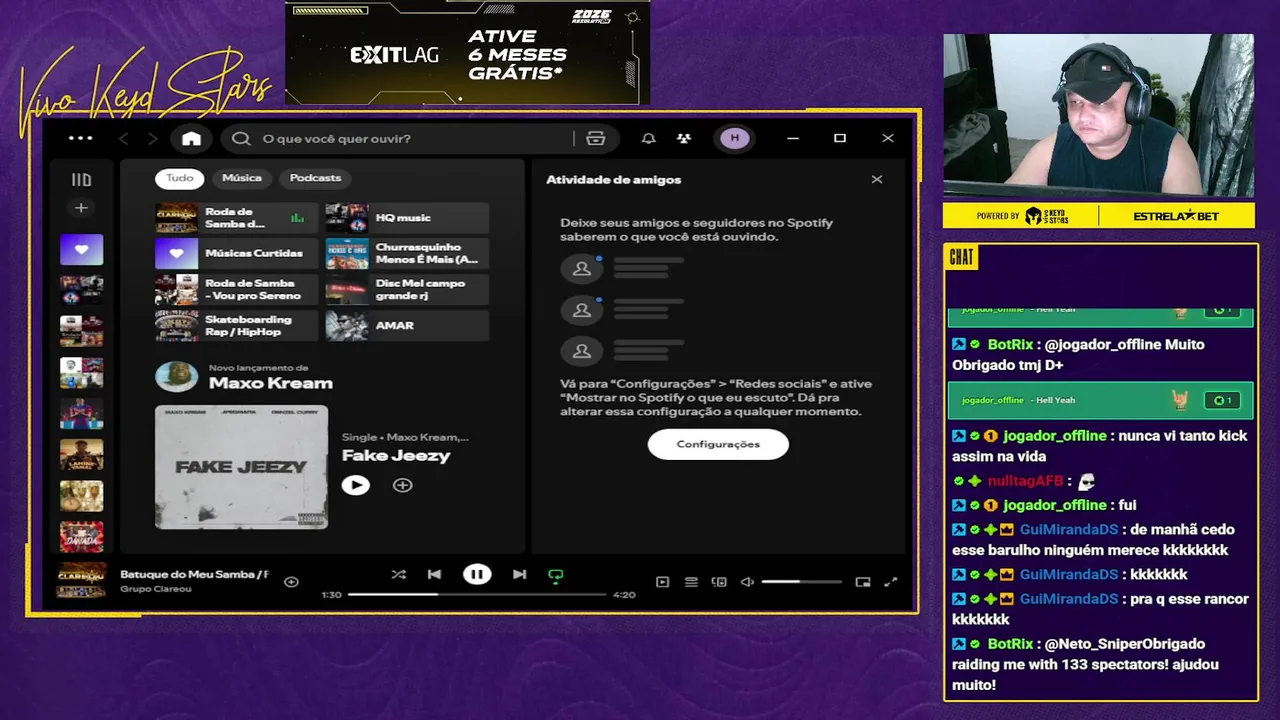The width and height of the screenshot is (1280, 720).
Task: Open Liked Songs heart tile in the sidebar
Action: (81, 249)
